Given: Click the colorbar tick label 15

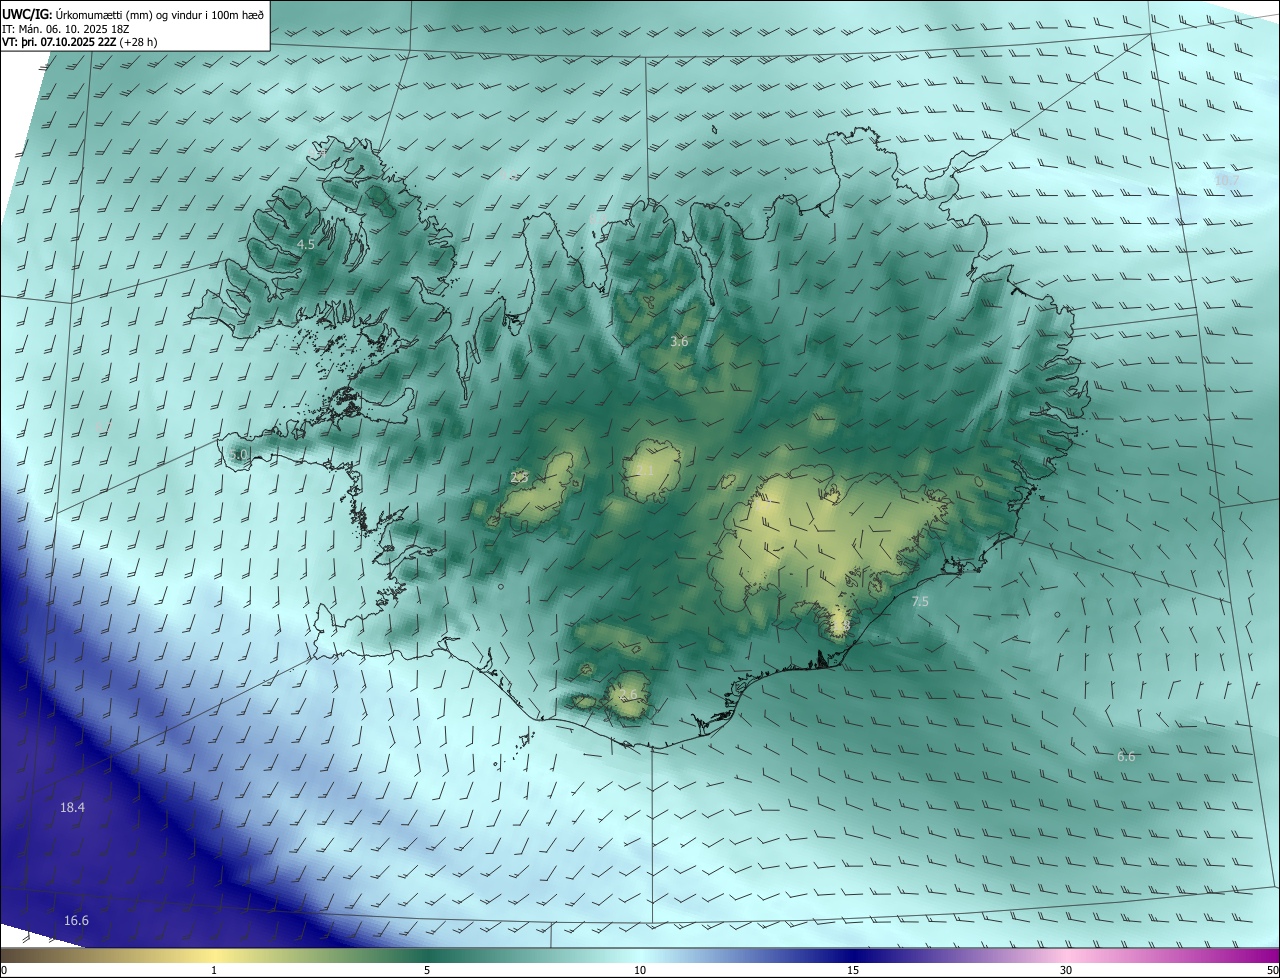Looking at the screenshot, I should point(853,971).
